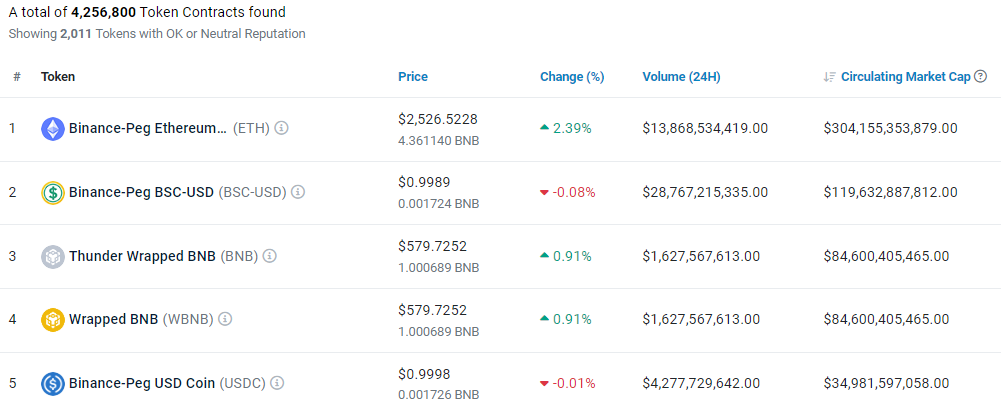Open info icon beside ETH symbol

[x=282, y=128]
